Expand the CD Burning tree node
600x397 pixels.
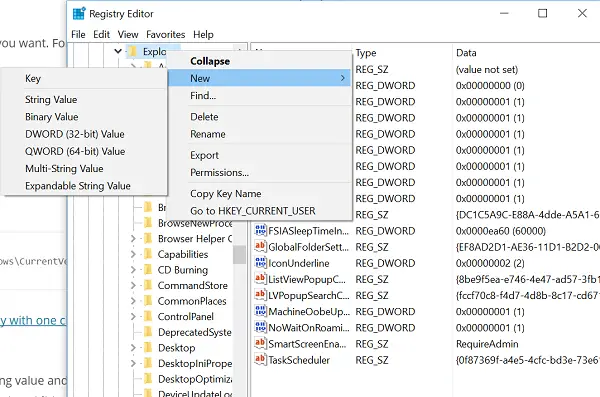coord(133,270)
